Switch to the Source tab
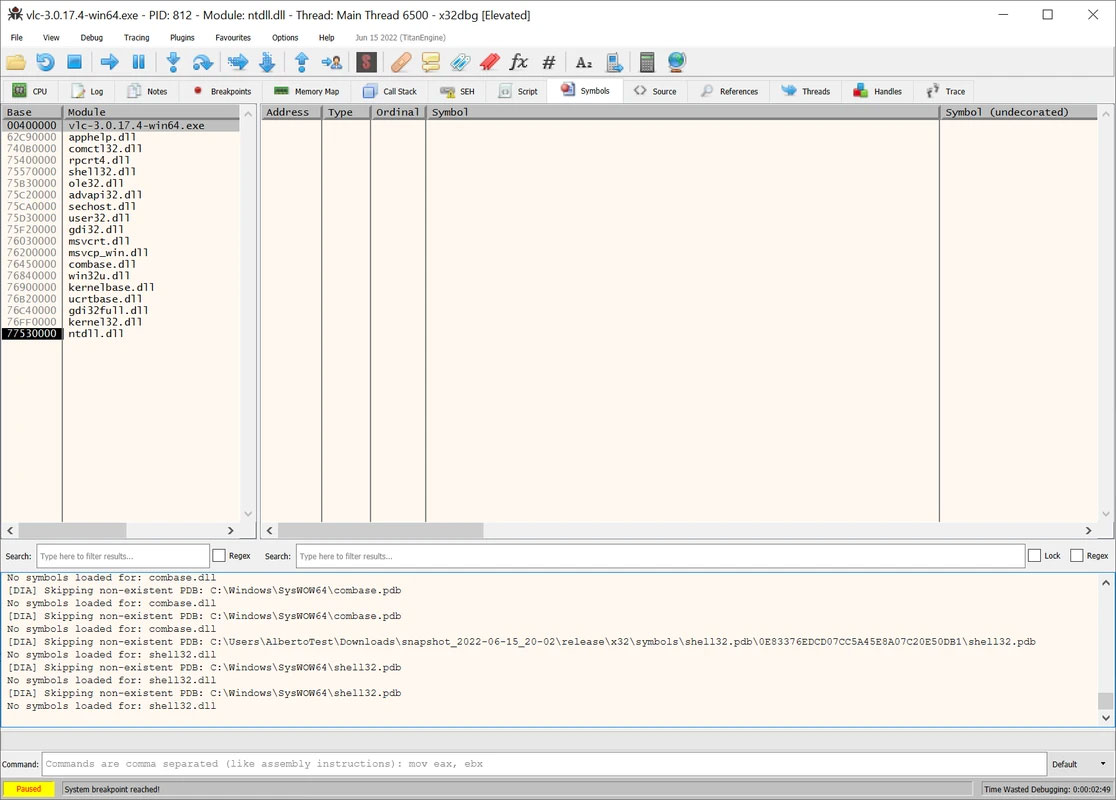This screenshot has width=1116, height=800. (655, 91)
